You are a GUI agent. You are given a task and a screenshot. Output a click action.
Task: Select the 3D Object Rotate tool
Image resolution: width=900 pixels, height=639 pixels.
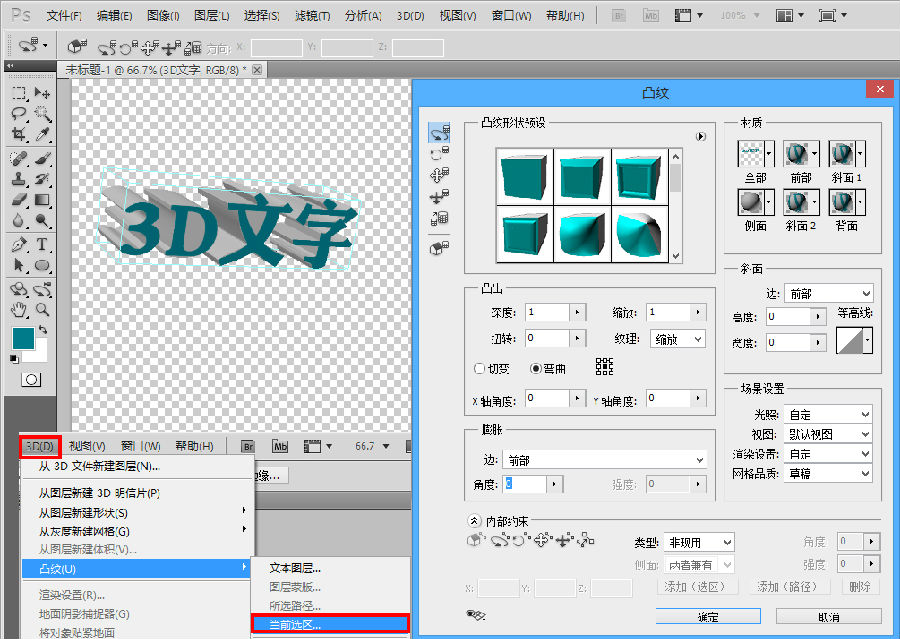[19, 289]
